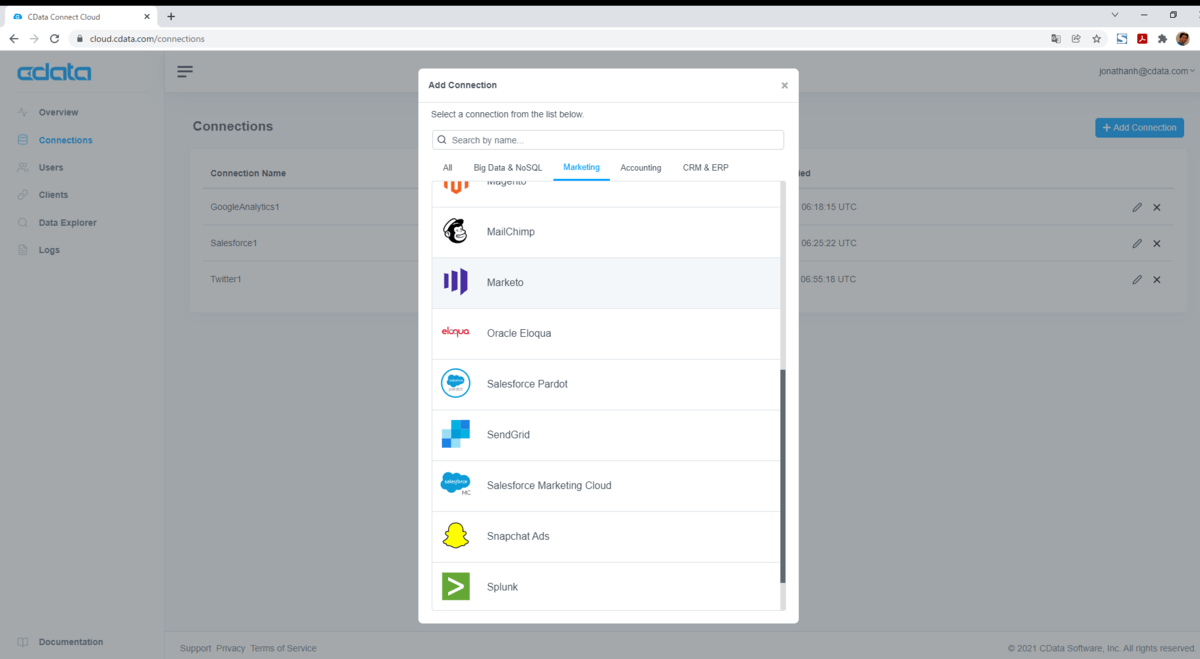Edit the GoogleAnalytics1 connection with the pencil icon

1137,208
